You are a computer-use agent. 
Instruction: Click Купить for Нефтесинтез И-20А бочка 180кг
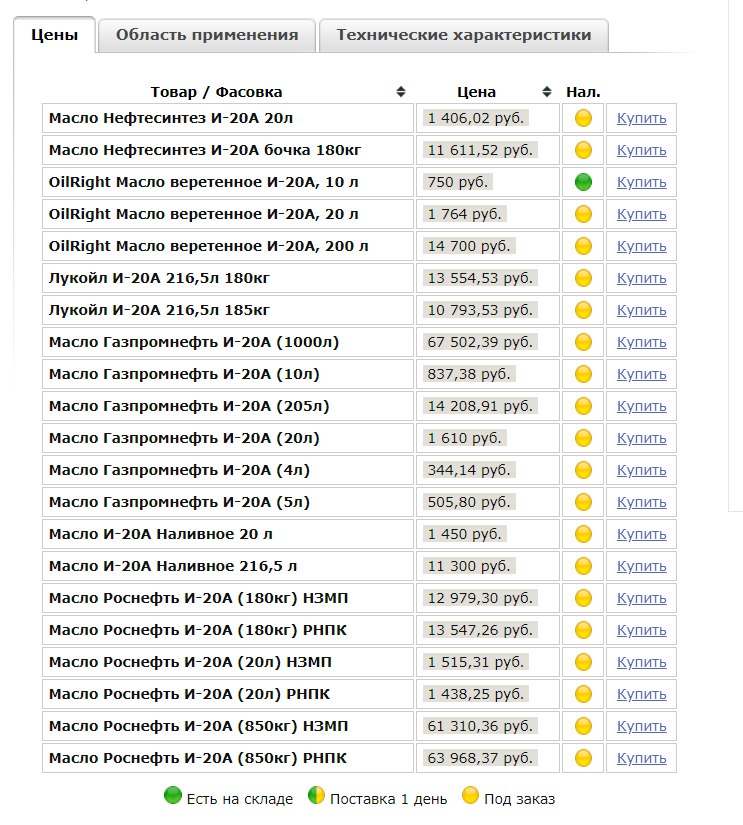point(641,150)
